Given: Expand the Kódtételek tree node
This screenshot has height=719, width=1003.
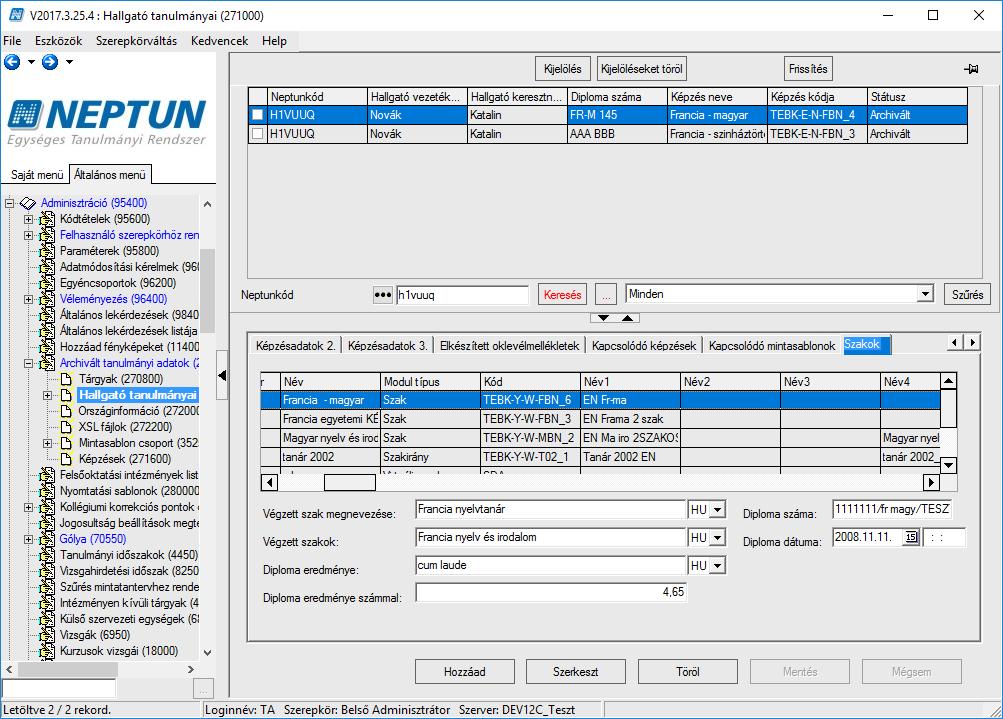Looking at the screenshot, I should click(x=28, y=219).
